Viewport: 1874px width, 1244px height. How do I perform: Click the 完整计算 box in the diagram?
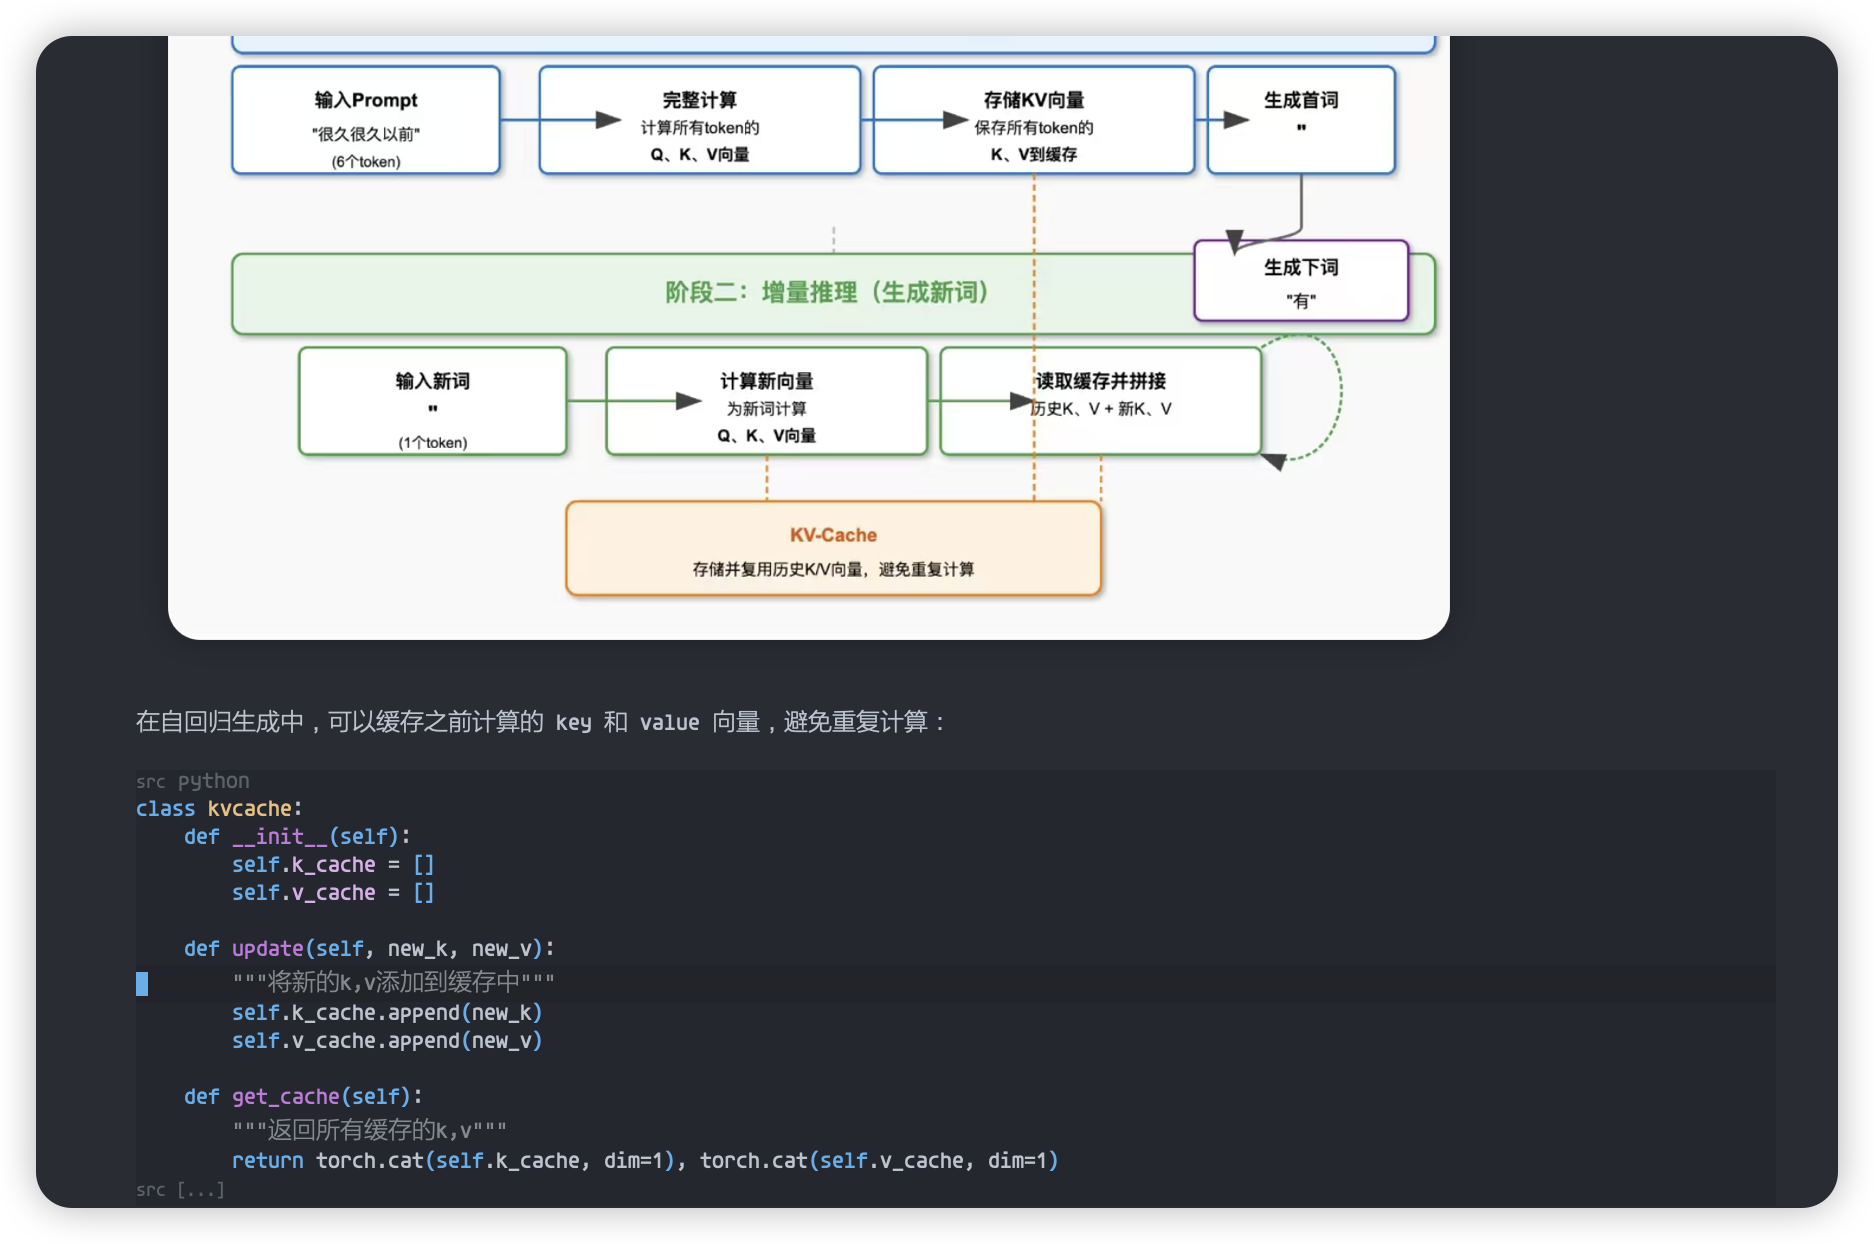point(699,121)
